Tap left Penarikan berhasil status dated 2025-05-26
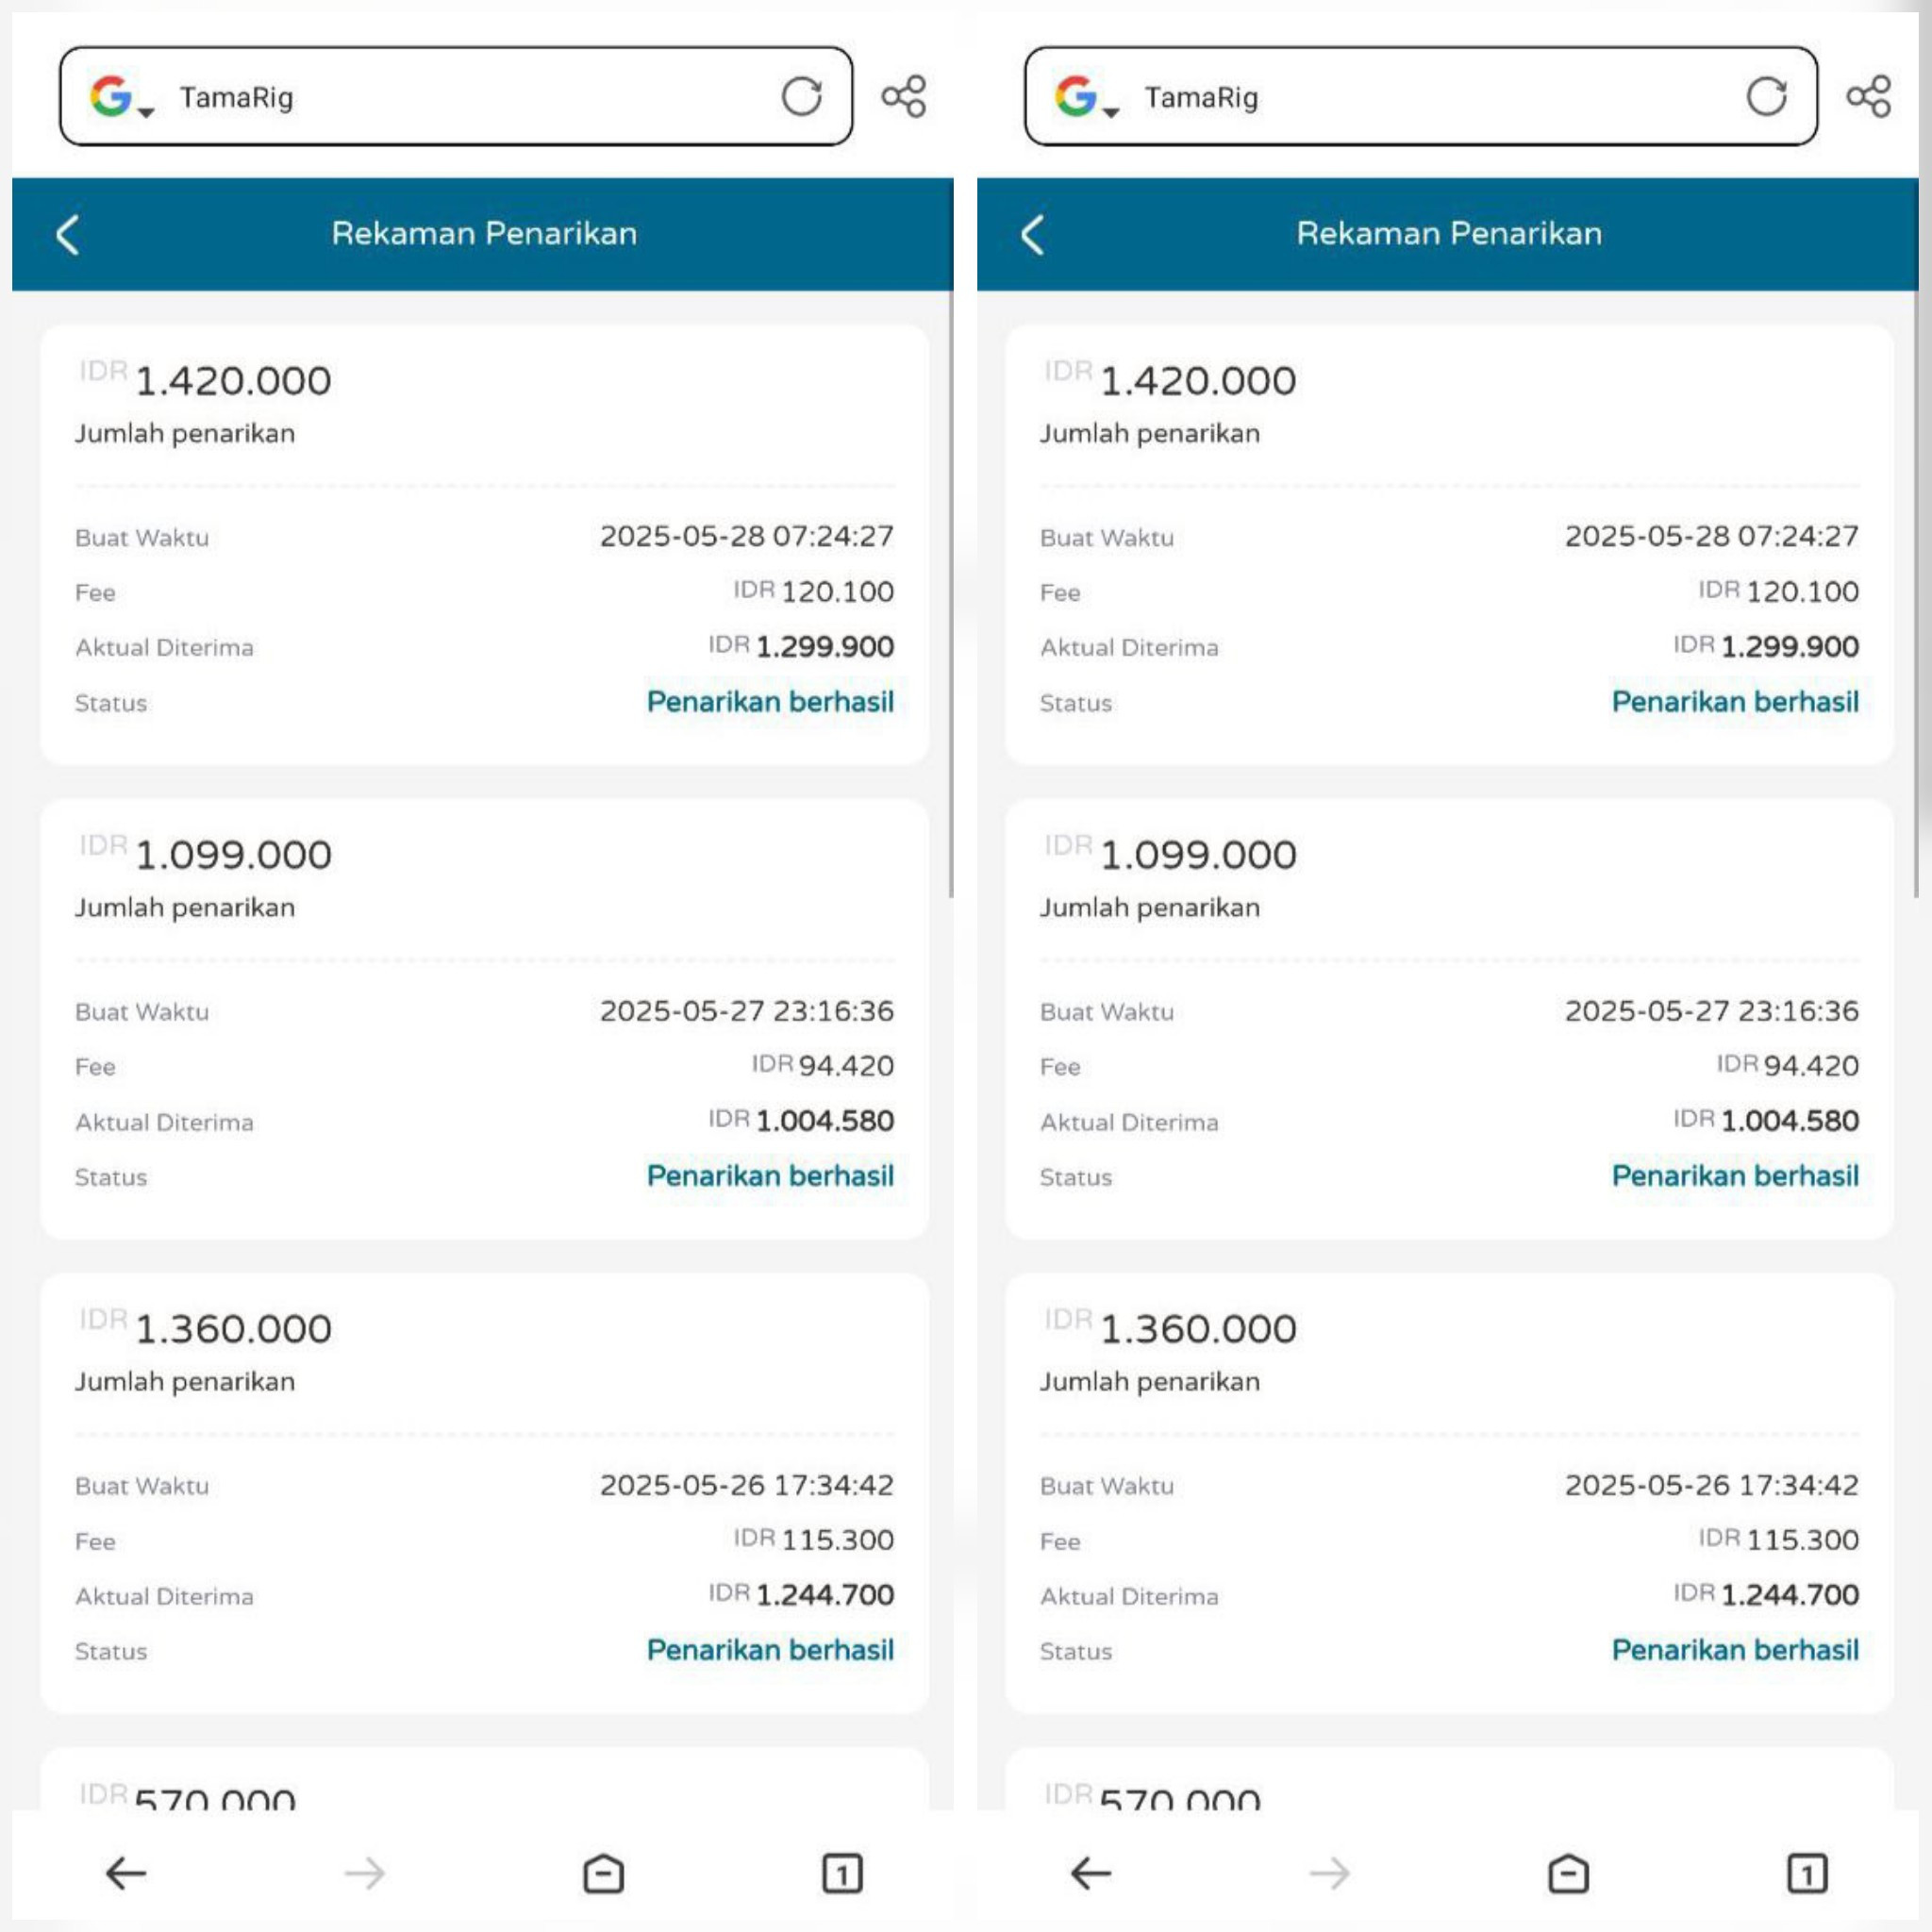1932x1932 pixels. click(770, 1650)
